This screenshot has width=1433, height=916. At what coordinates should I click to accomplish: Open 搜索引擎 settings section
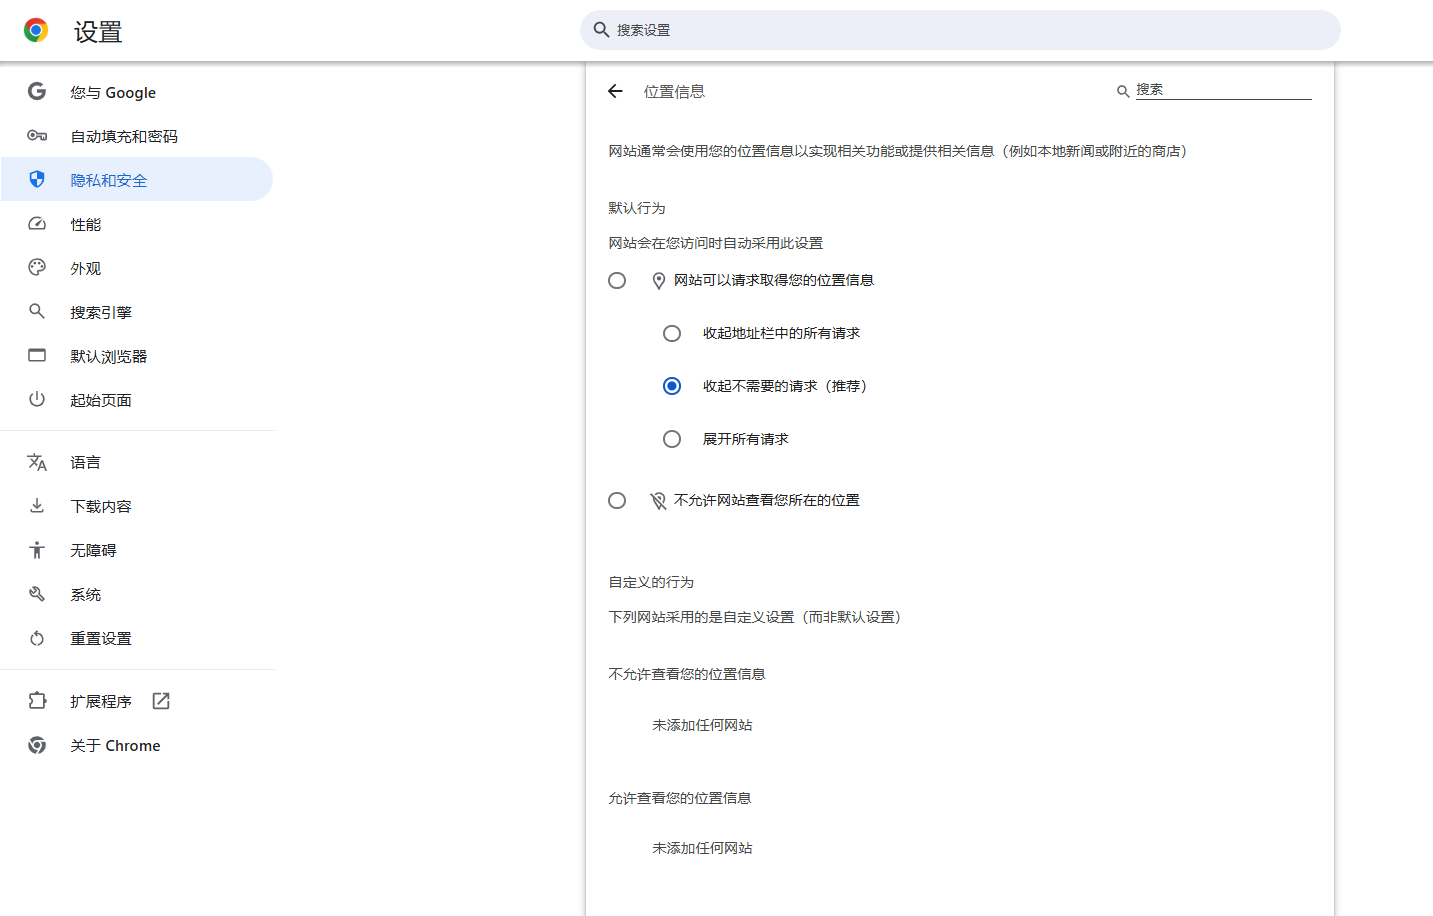136,312
